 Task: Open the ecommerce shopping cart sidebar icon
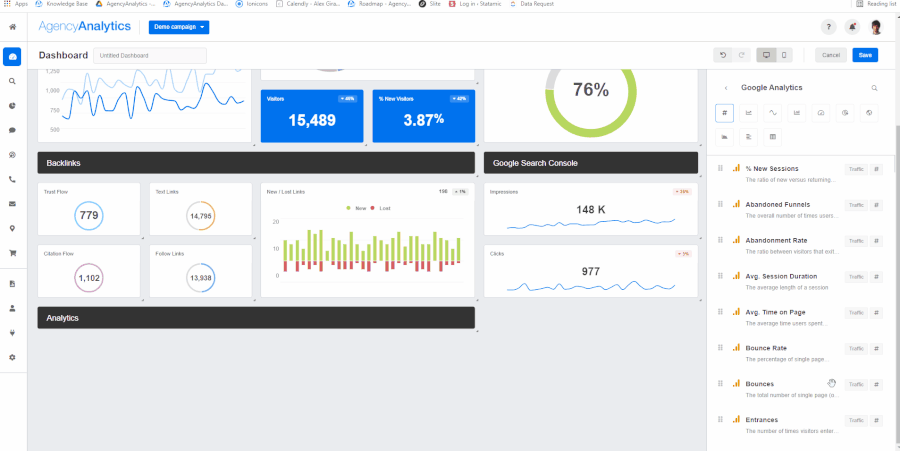(12, 252)
